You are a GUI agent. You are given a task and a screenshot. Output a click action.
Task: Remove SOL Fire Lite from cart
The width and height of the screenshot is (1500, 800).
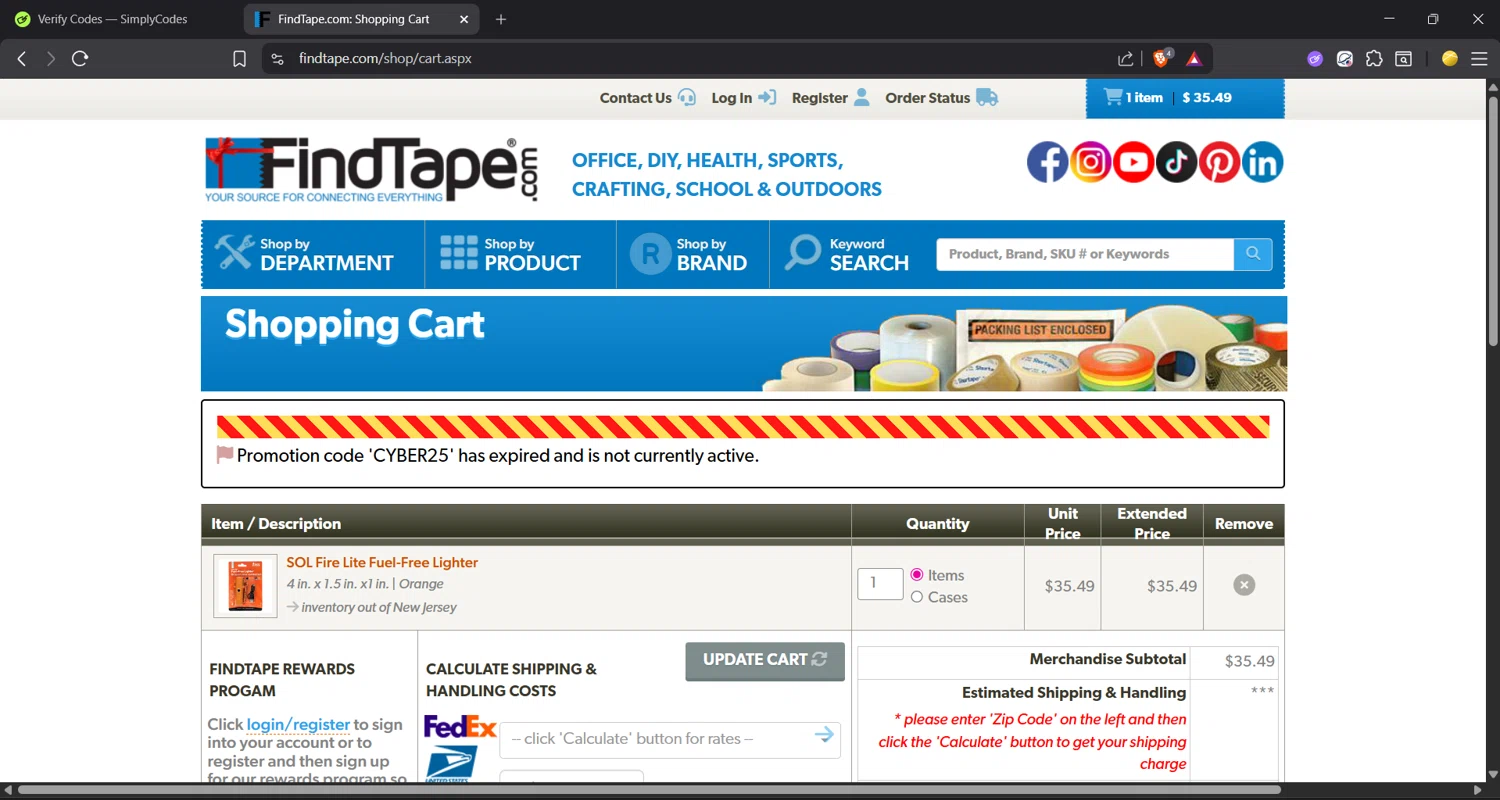pos(1244,585)
